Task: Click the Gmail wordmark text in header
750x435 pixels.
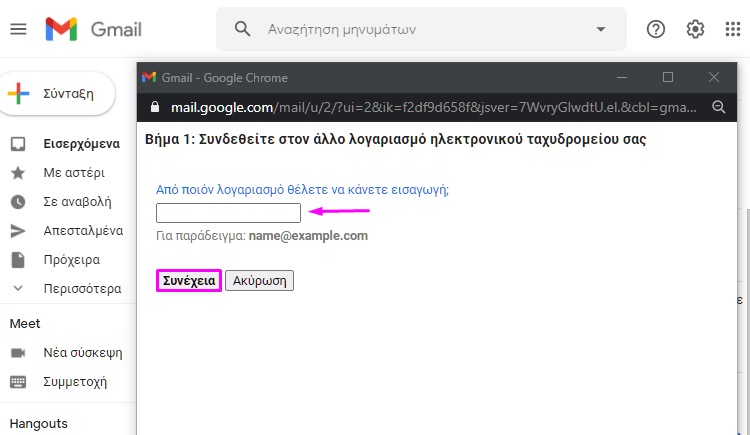Action: (116, 30)
